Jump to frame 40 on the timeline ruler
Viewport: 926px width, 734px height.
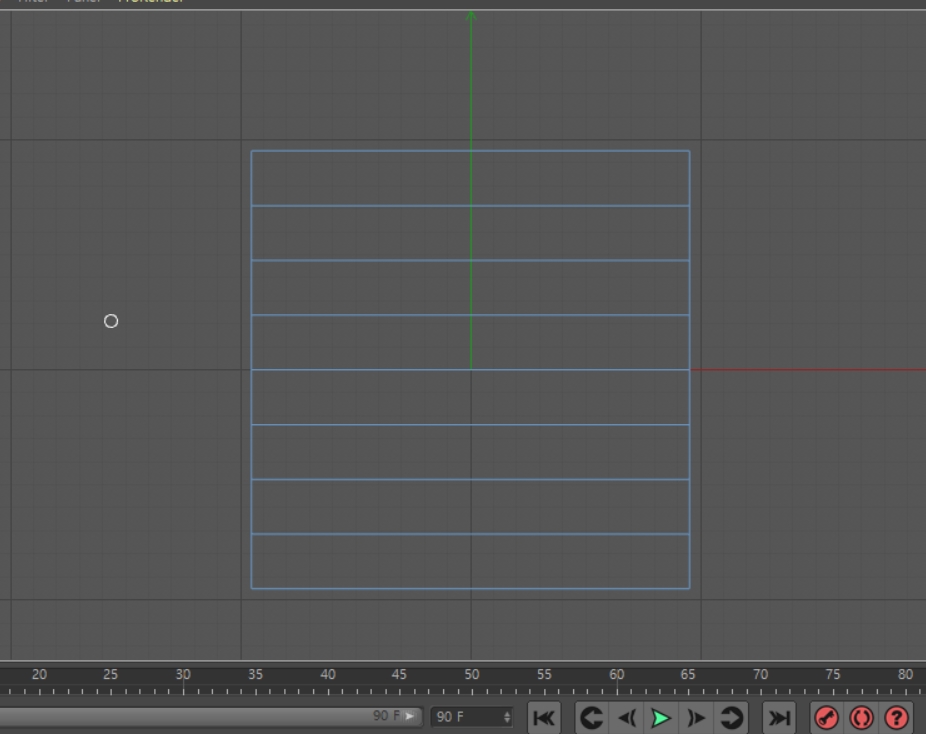pos(328,674)
